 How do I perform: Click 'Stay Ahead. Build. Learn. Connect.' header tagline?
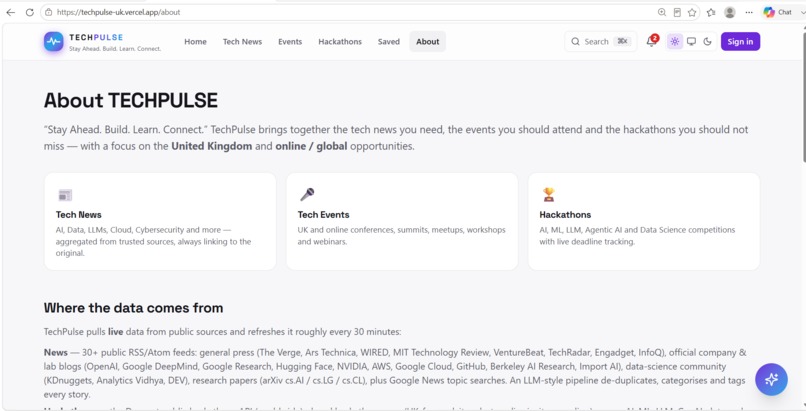[115, 49]
